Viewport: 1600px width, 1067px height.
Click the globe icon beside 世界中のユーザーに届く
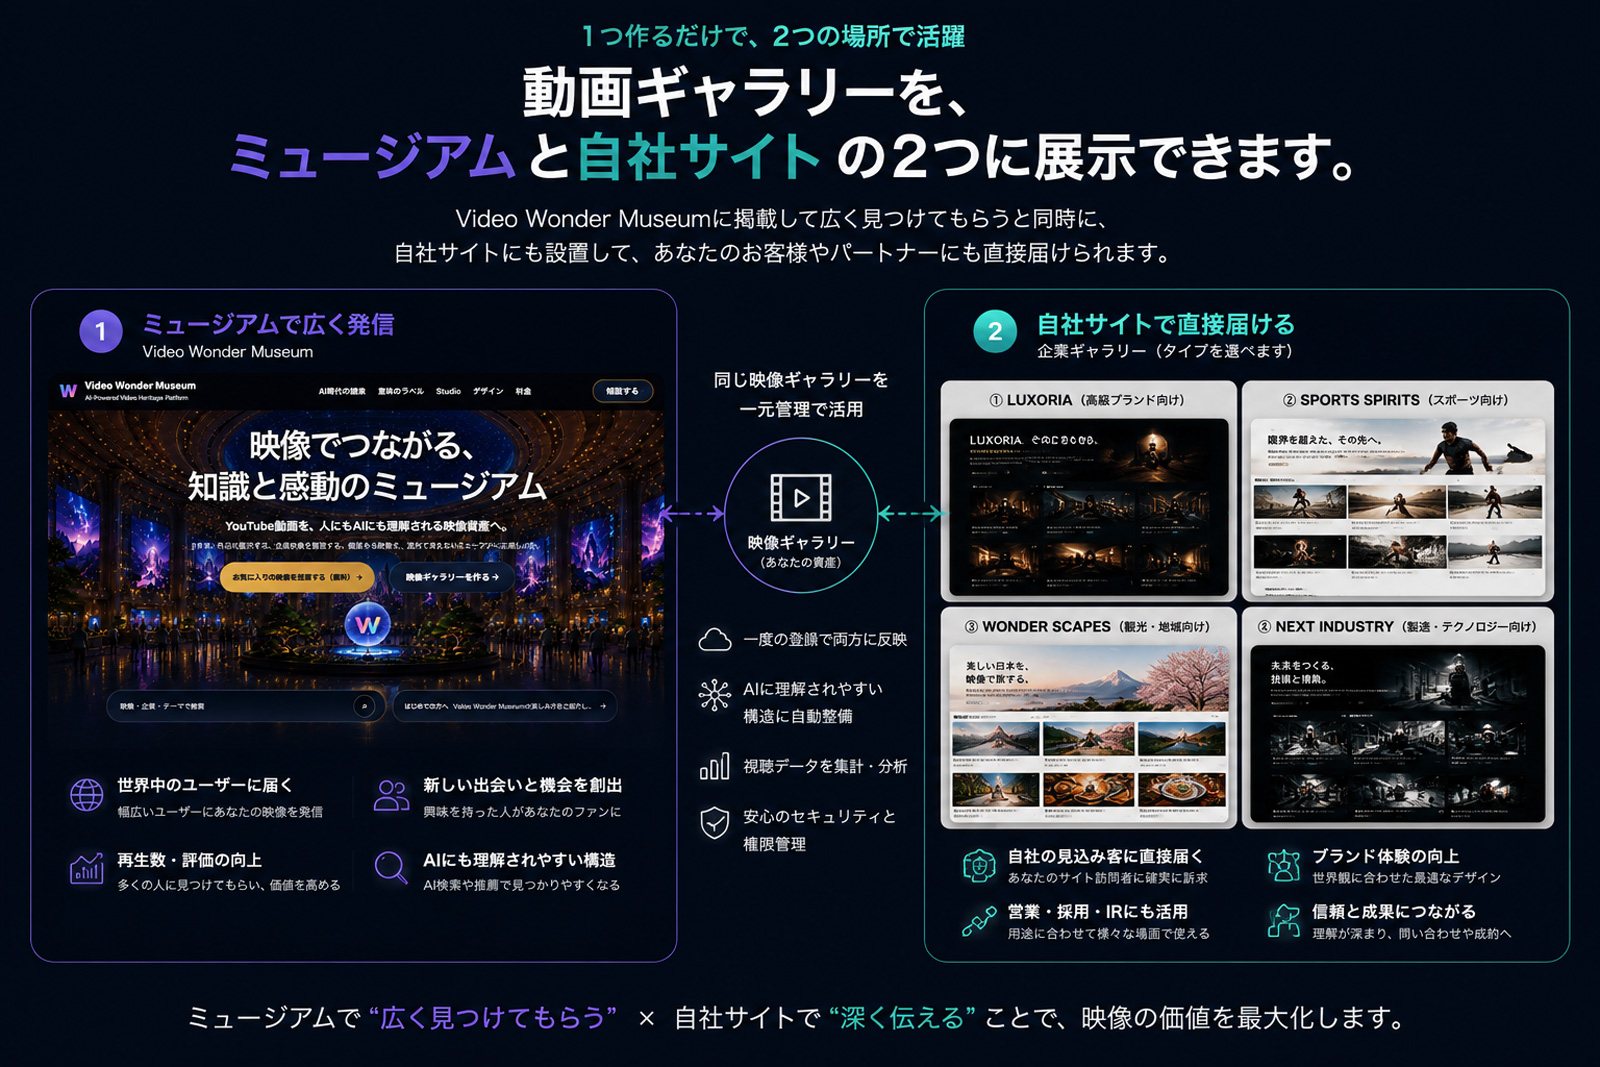(x=87, y=795)
